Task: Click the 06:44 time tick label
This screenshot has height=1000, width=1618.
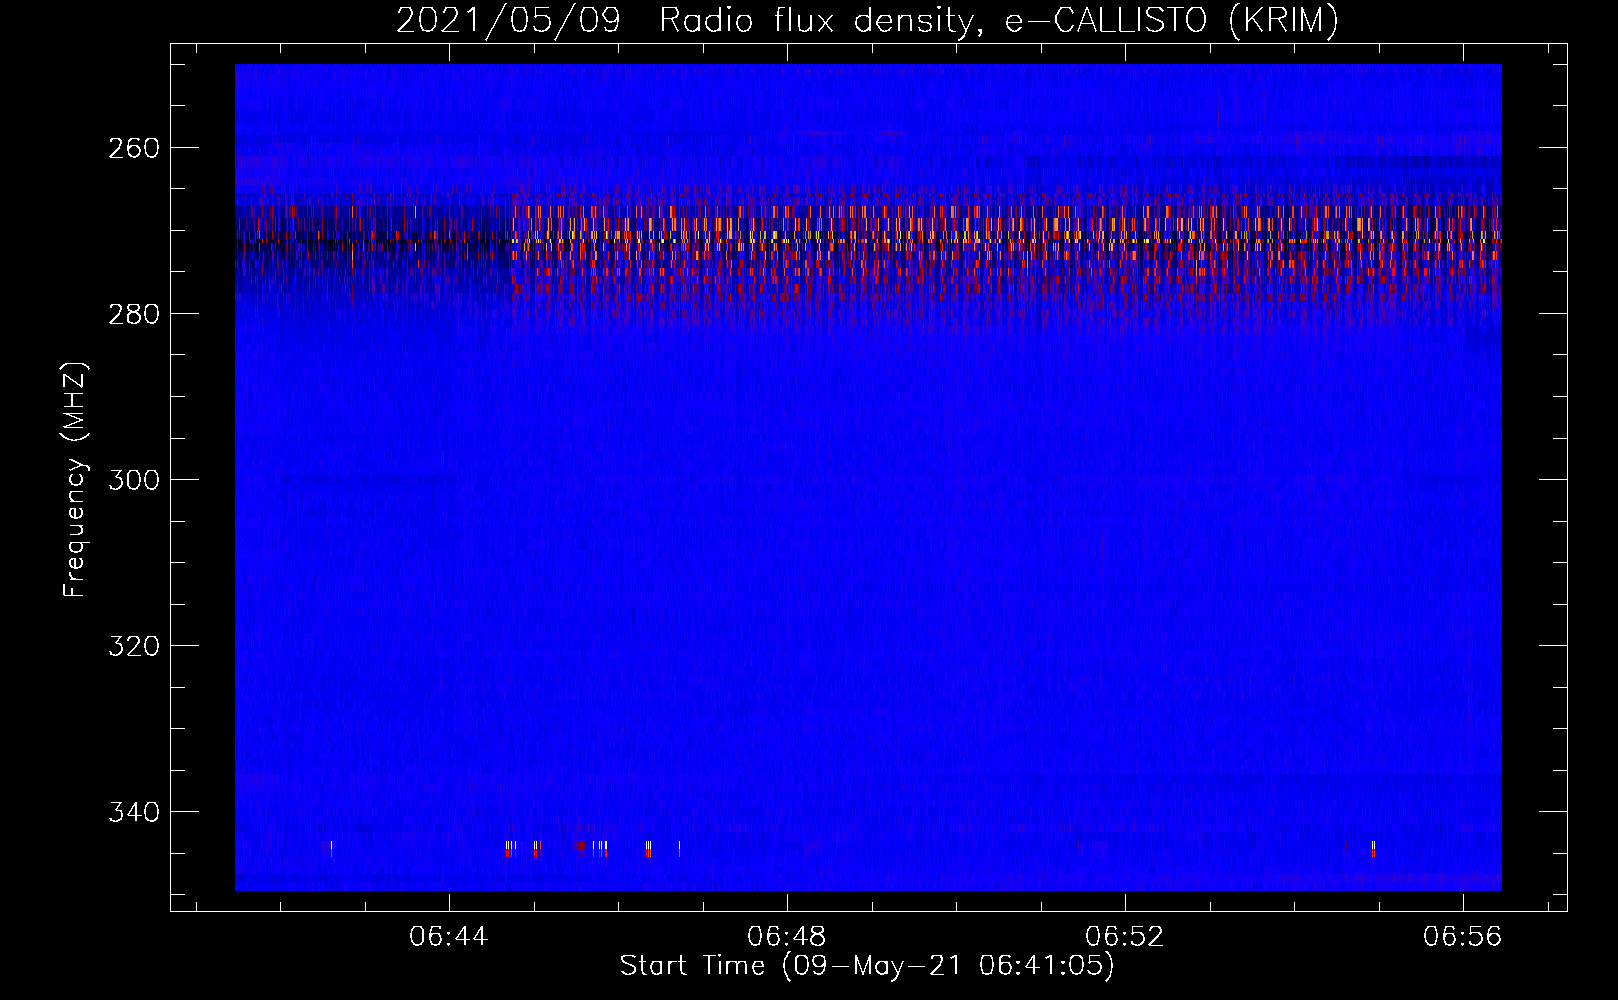Action: tap(449, 937)
